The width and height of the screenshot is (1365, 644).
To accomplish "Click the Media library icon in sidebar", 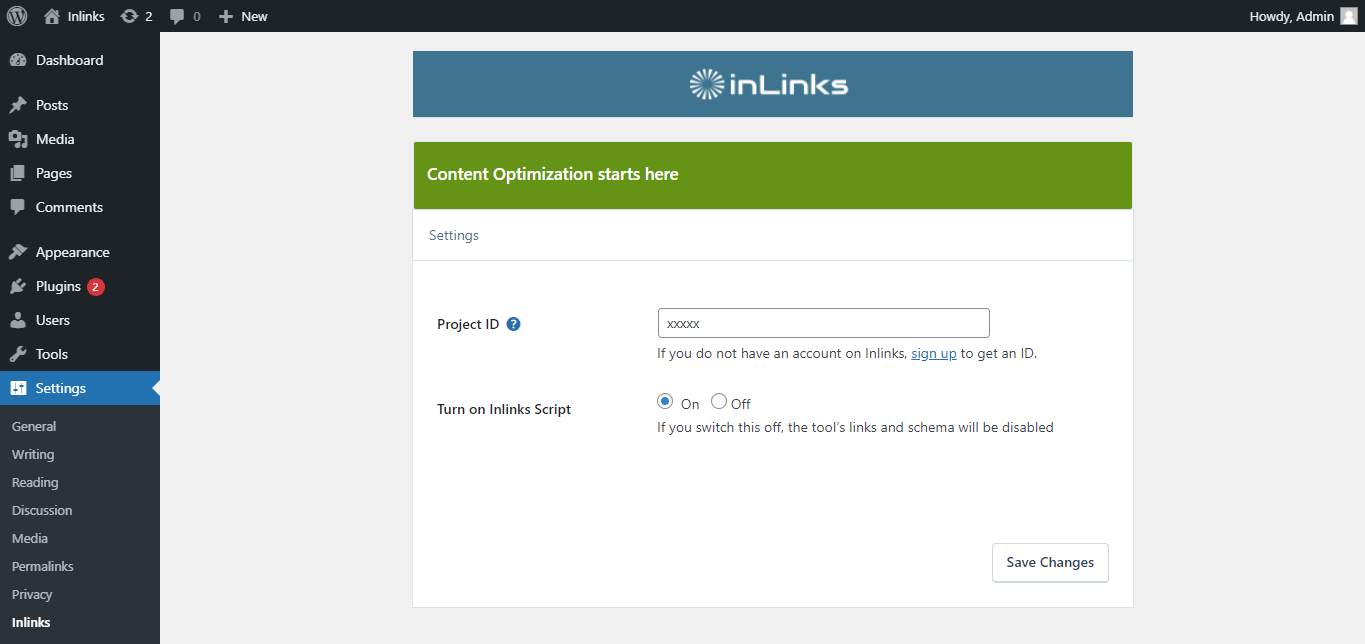I will 18,139.
